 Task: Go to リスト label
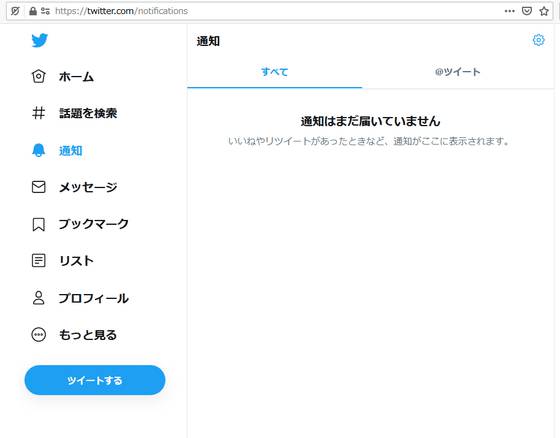(76, 261)
